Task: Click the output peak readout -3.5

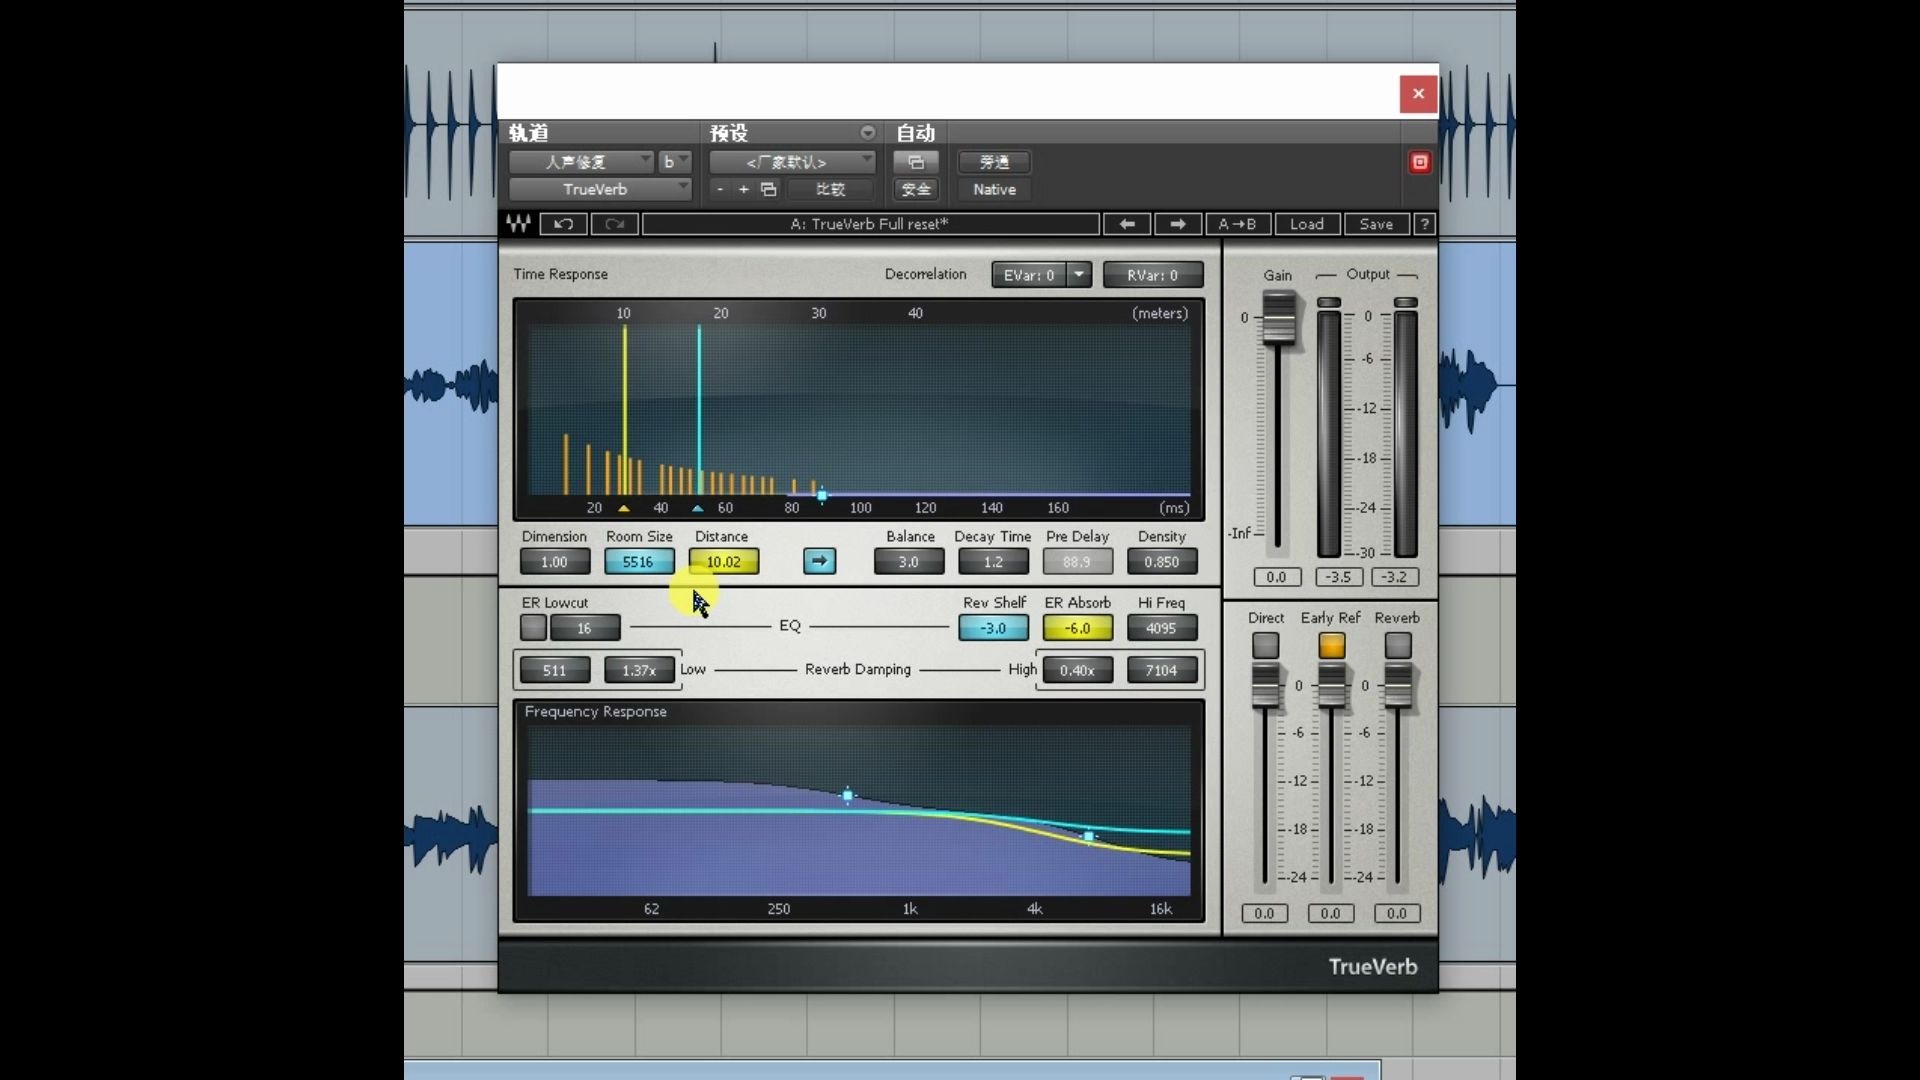Action: pos(1338,577)
